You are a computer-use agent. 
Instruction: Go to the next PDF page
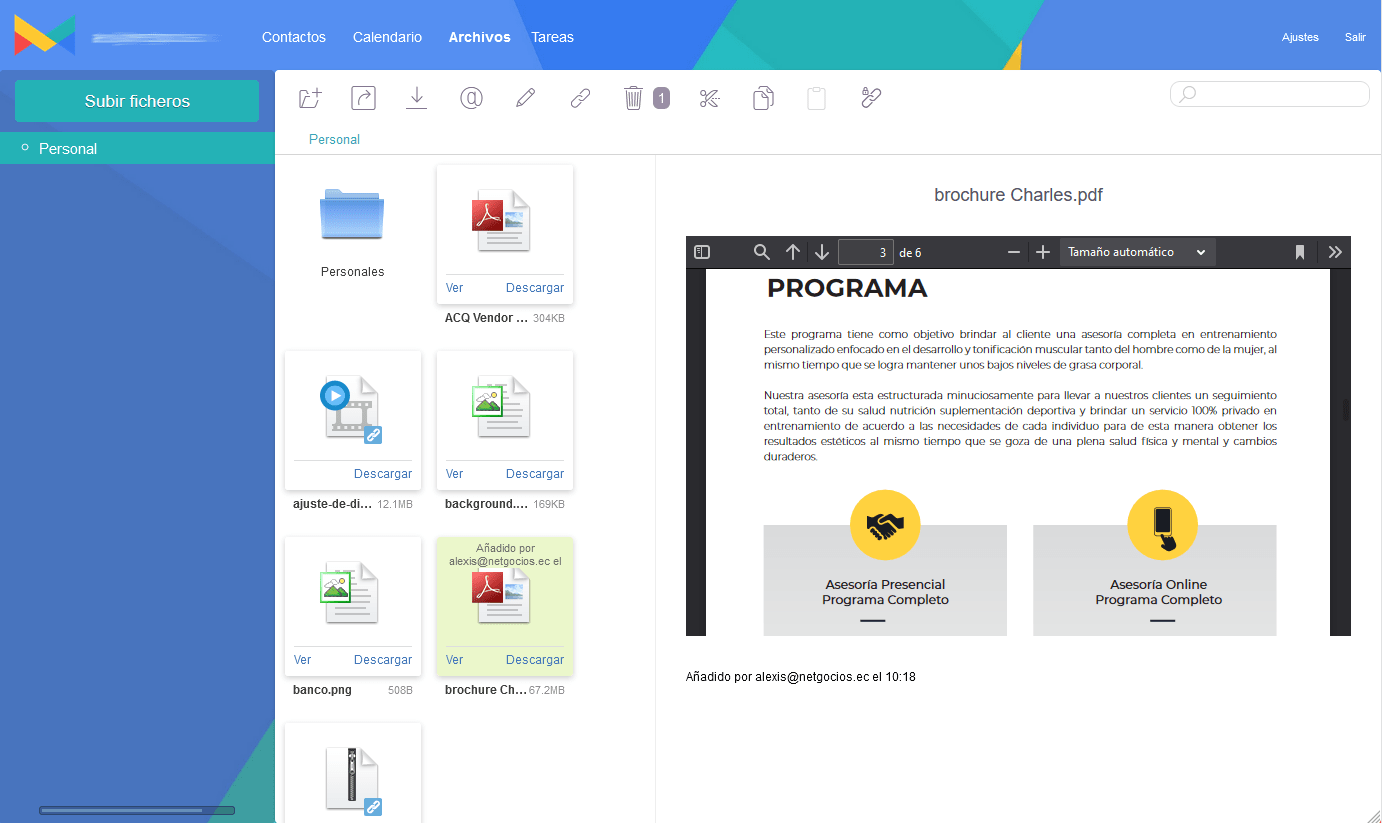pyautogui.click(x=822, y=252)
